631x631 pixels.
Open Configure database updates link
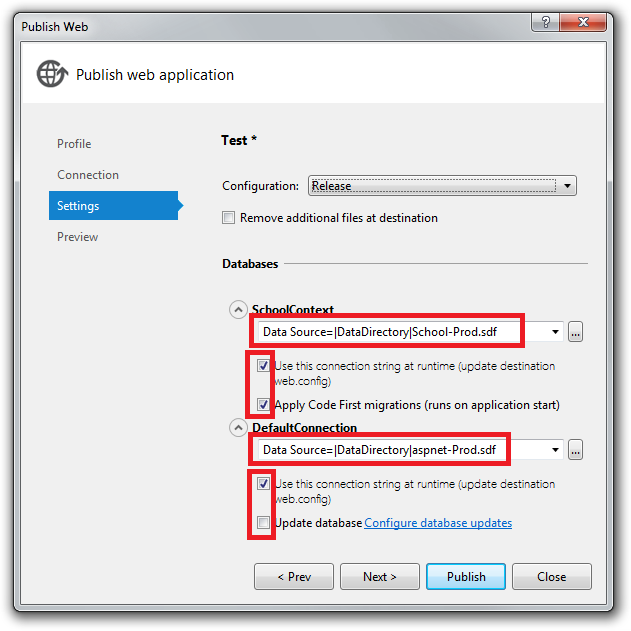tap(438, 523)
